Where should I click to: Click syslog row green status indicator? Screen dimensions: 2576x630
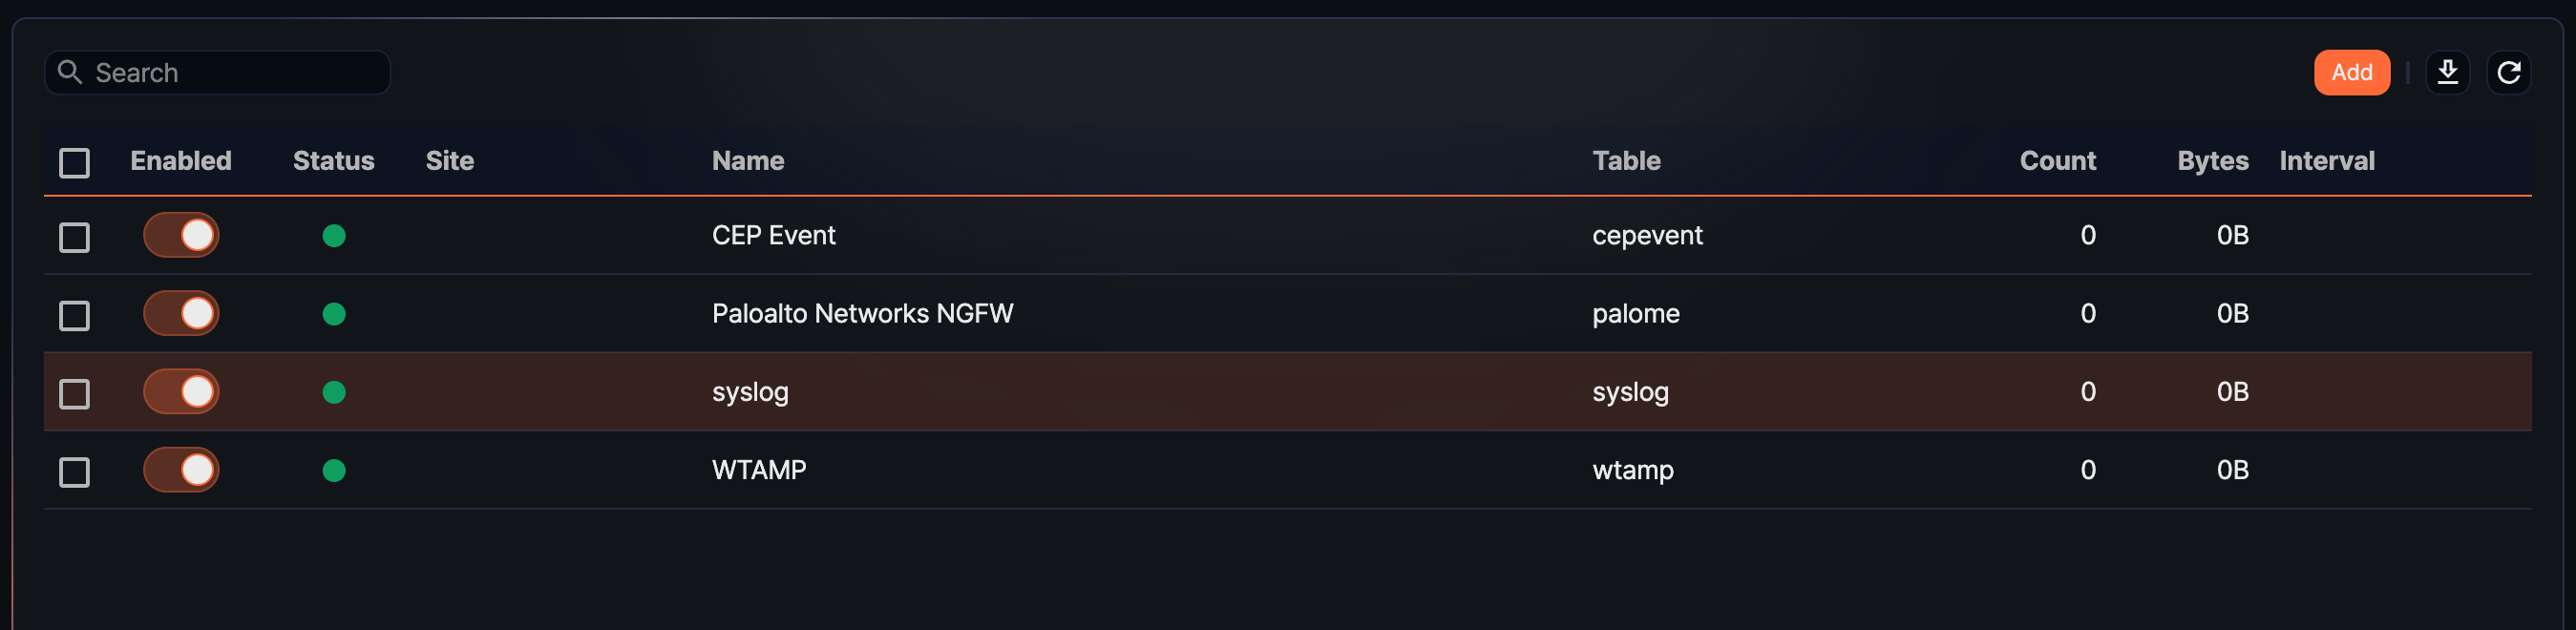pos(334,392)
